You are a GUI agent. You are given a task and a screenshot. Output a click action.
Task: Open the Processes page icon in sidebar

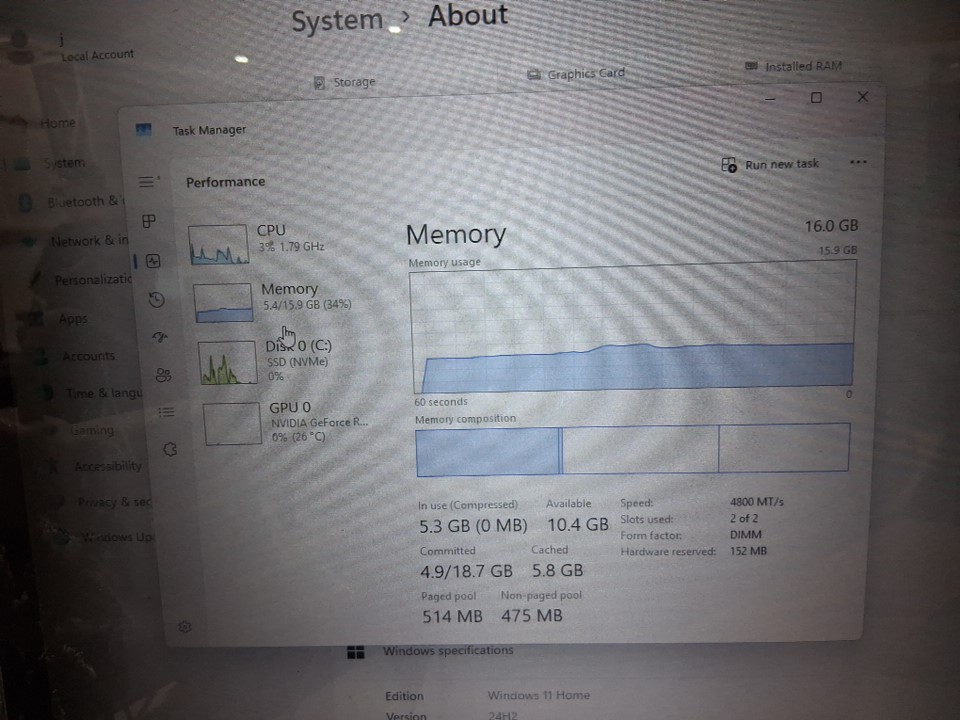click(x=149, y=221)
